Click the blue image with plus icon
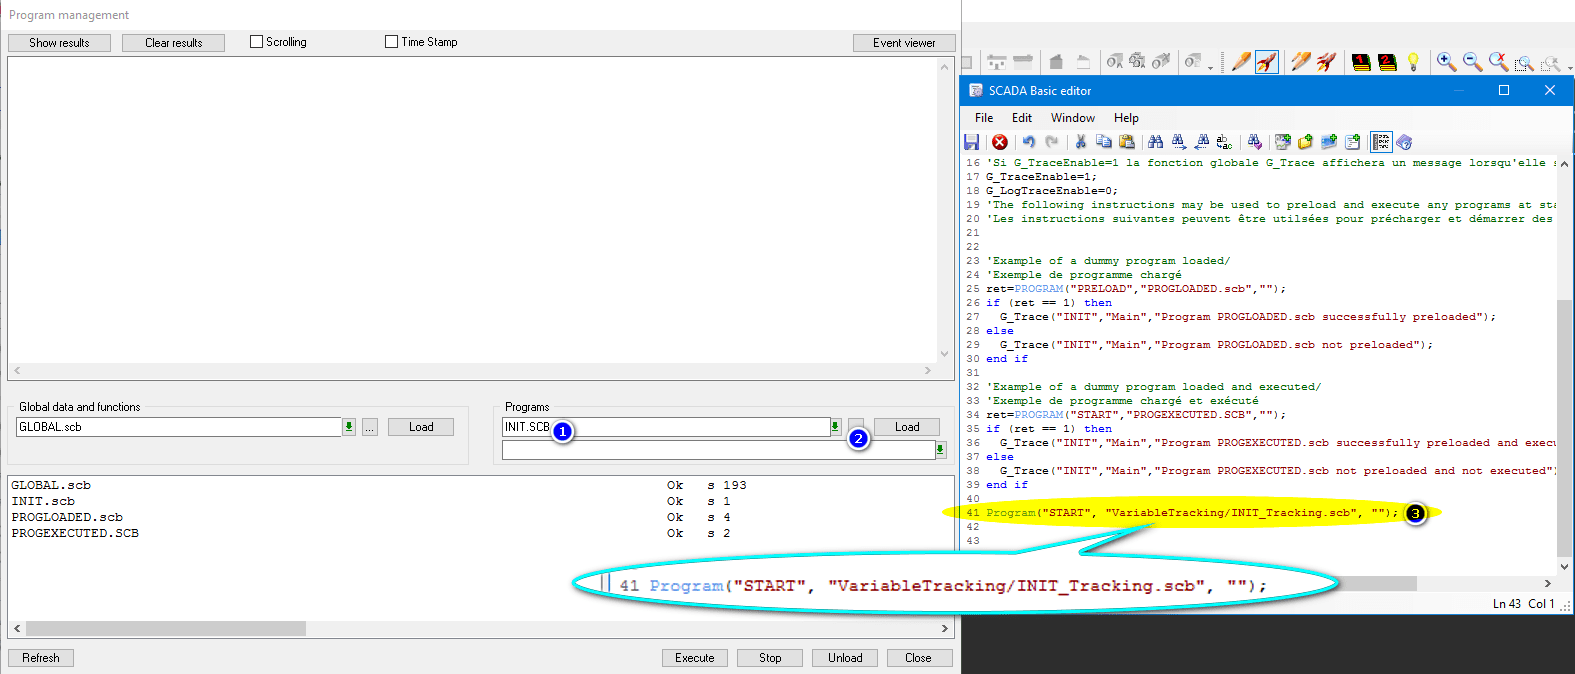The width and height of the screenshot is (1575, 674). 1329,142
